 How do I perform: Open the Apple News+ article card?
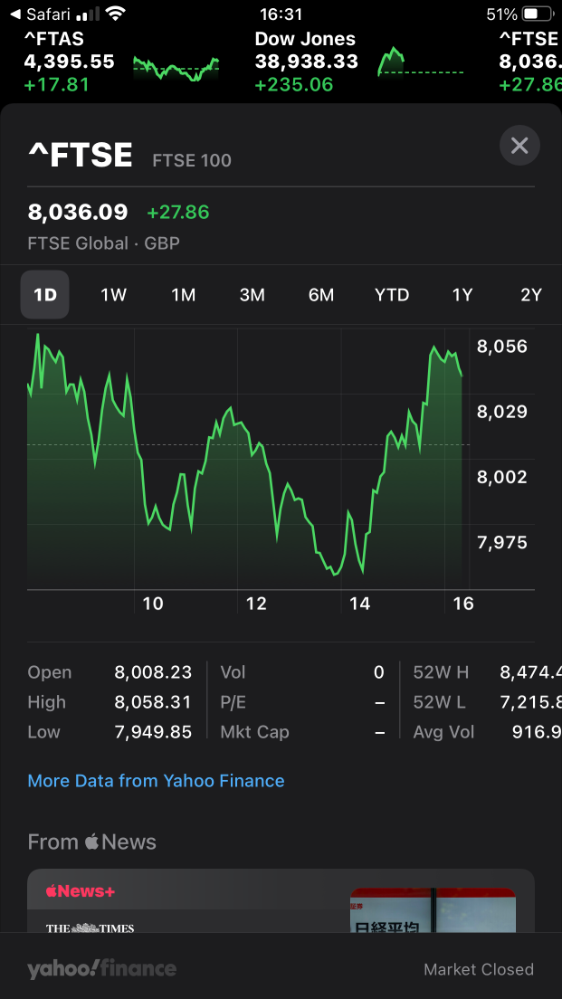tap(280, 901)
